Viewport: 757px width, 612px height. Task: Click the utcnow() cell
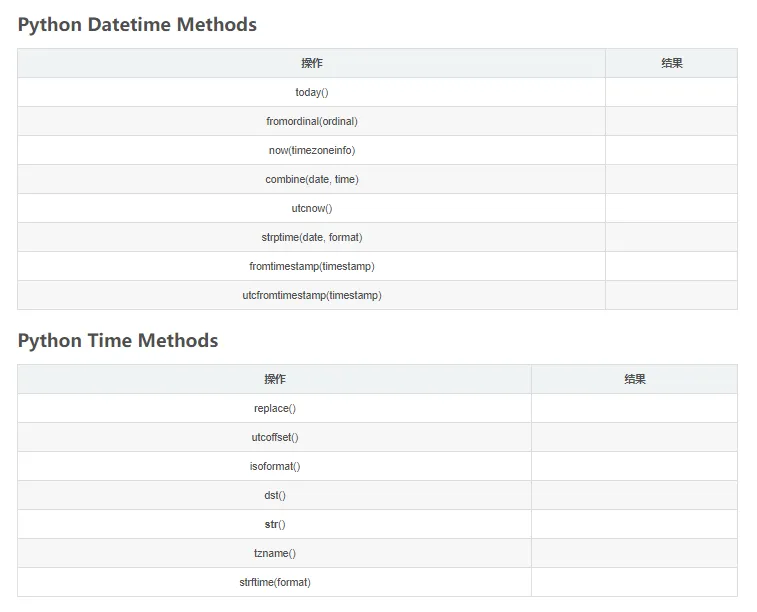[312, 208]
